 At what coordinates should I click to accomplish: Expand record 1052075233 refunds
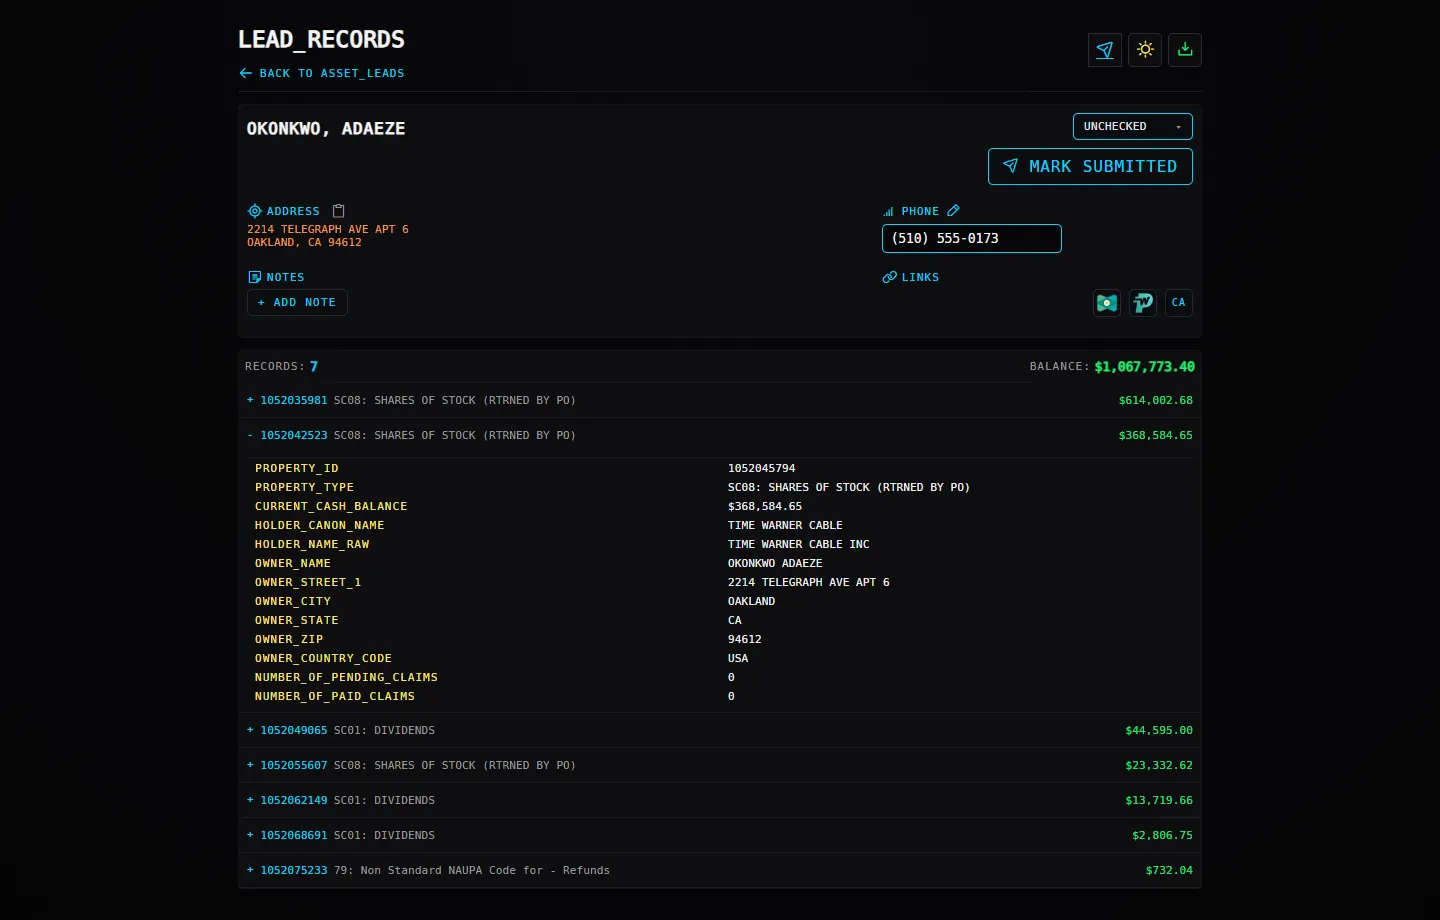point(720,870)
